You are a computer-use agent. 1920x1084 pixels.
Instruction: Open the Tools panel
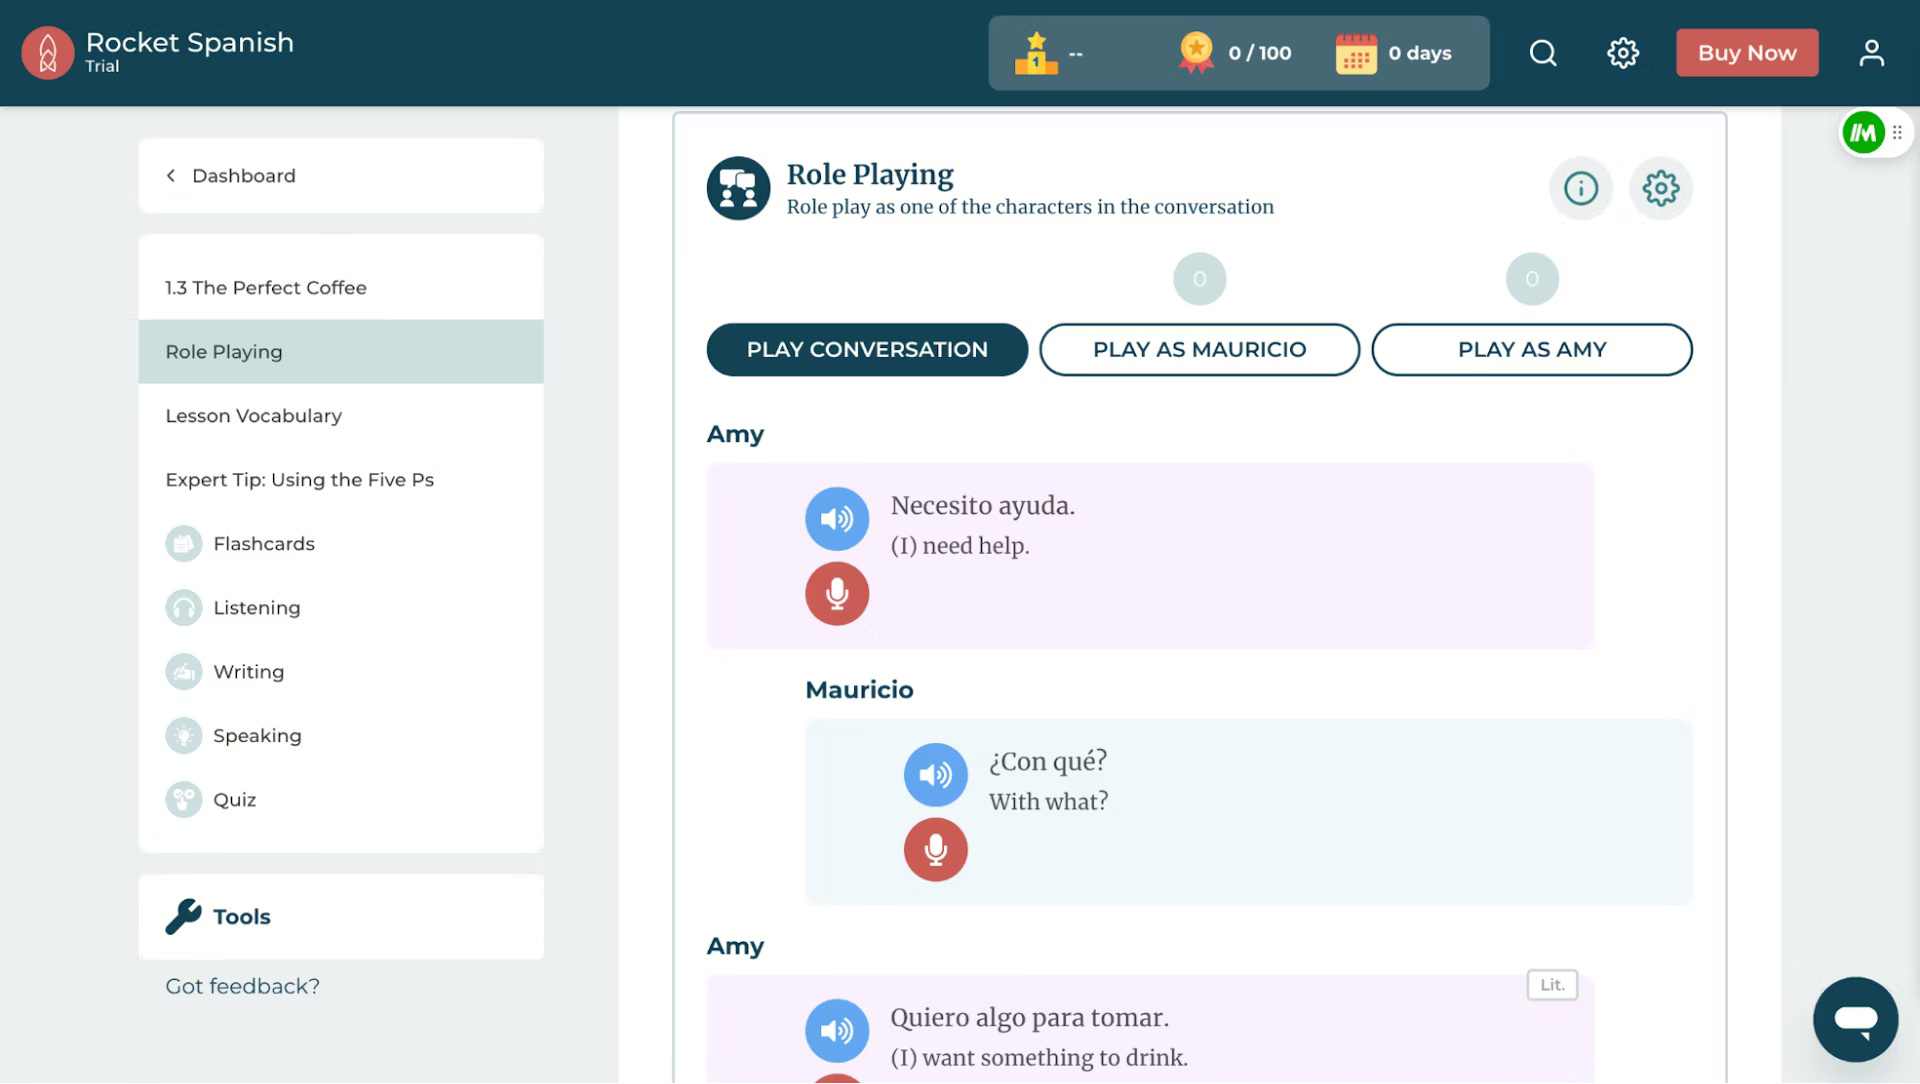341,917
